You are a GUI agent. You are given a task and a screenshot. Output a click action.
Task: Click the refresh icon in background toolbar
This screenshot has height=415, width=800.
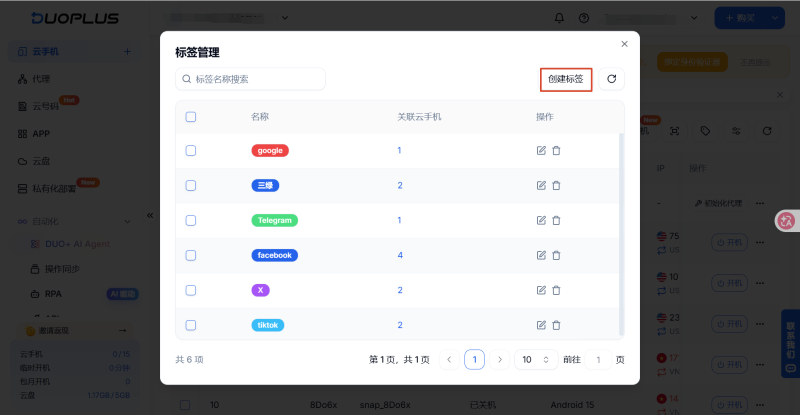point(767,131)
